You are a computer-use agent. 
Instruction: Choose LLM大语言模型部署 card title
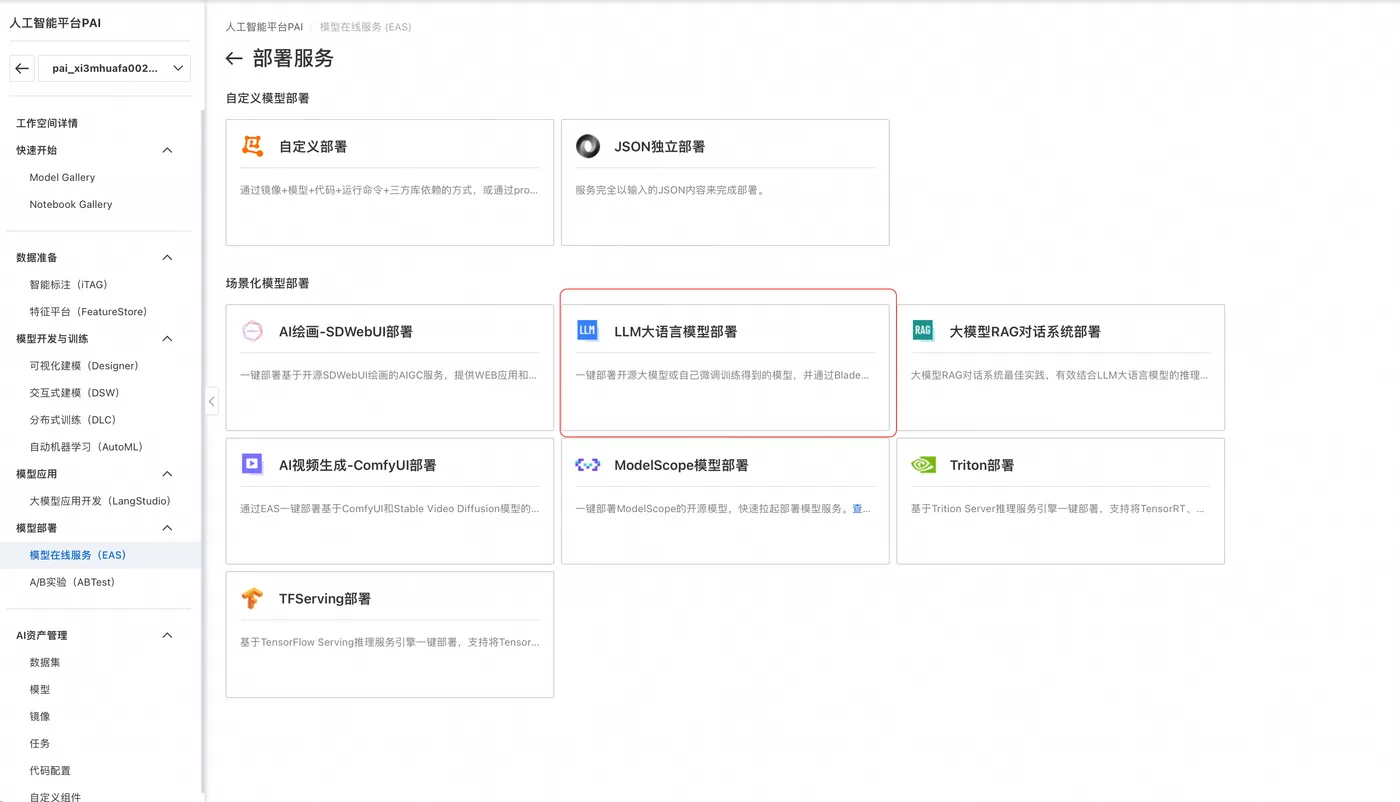(676, 331)
